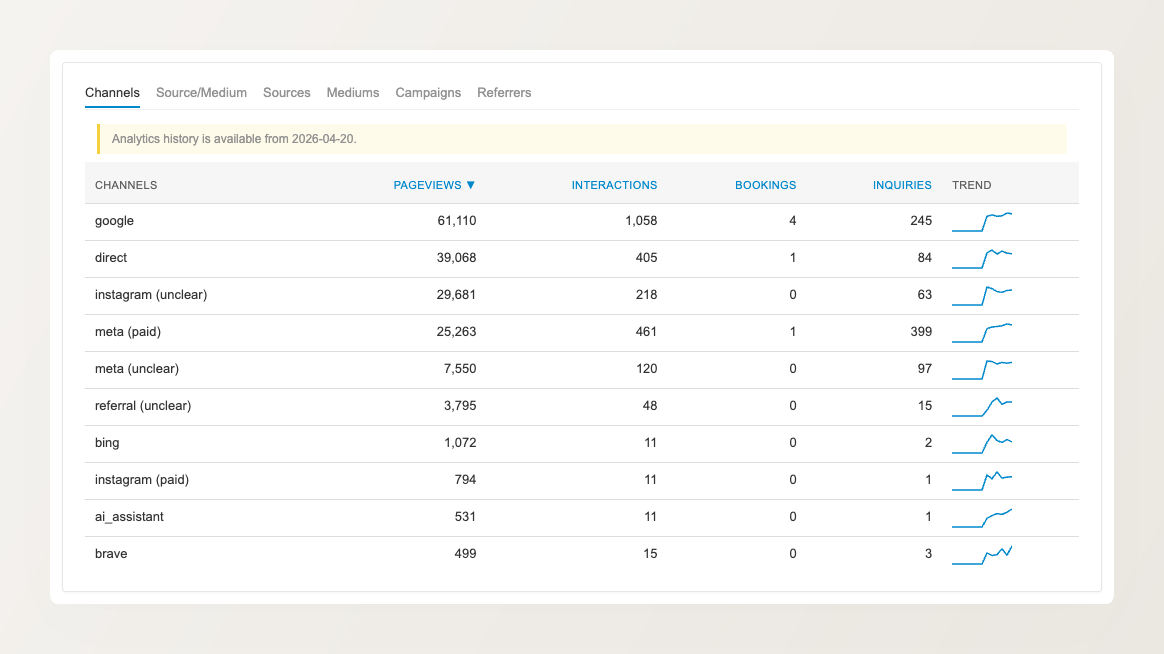Select the referral (unclear) channel name
Image resolution: width=1164 pixels, height=654 pixels.
[143, 406]
